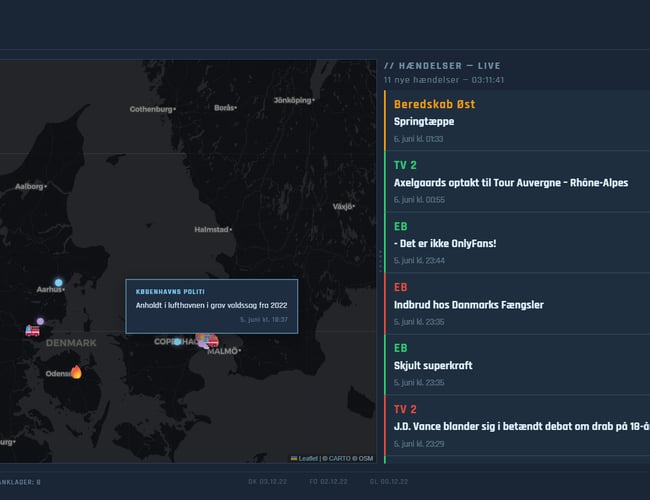650x500 pixels.
Task: Click the 'FO 02.12.22' footer entry
Action: pos(328,481)
